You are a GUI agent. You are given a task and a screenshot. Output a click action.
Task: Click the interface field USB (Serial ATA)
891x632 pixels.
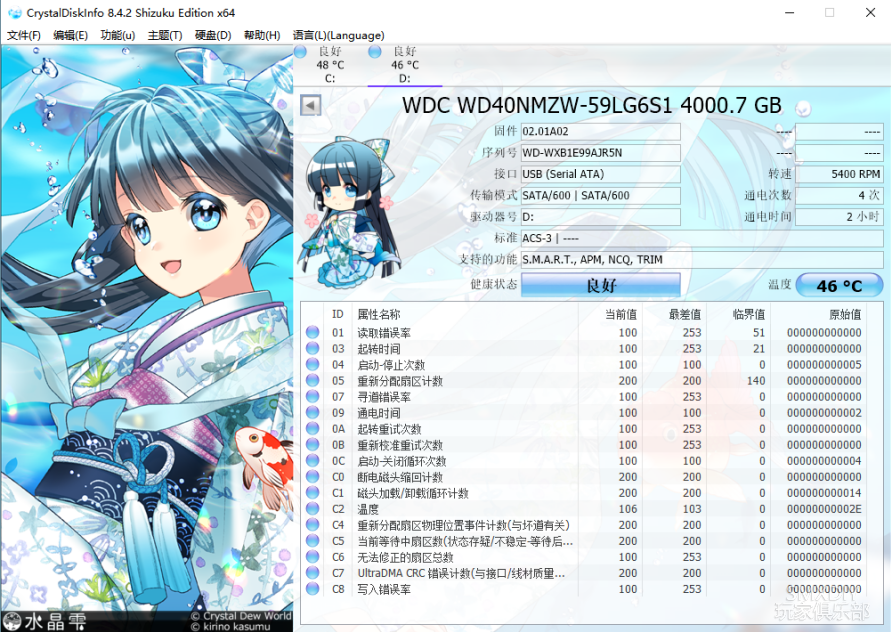(601, 174)
